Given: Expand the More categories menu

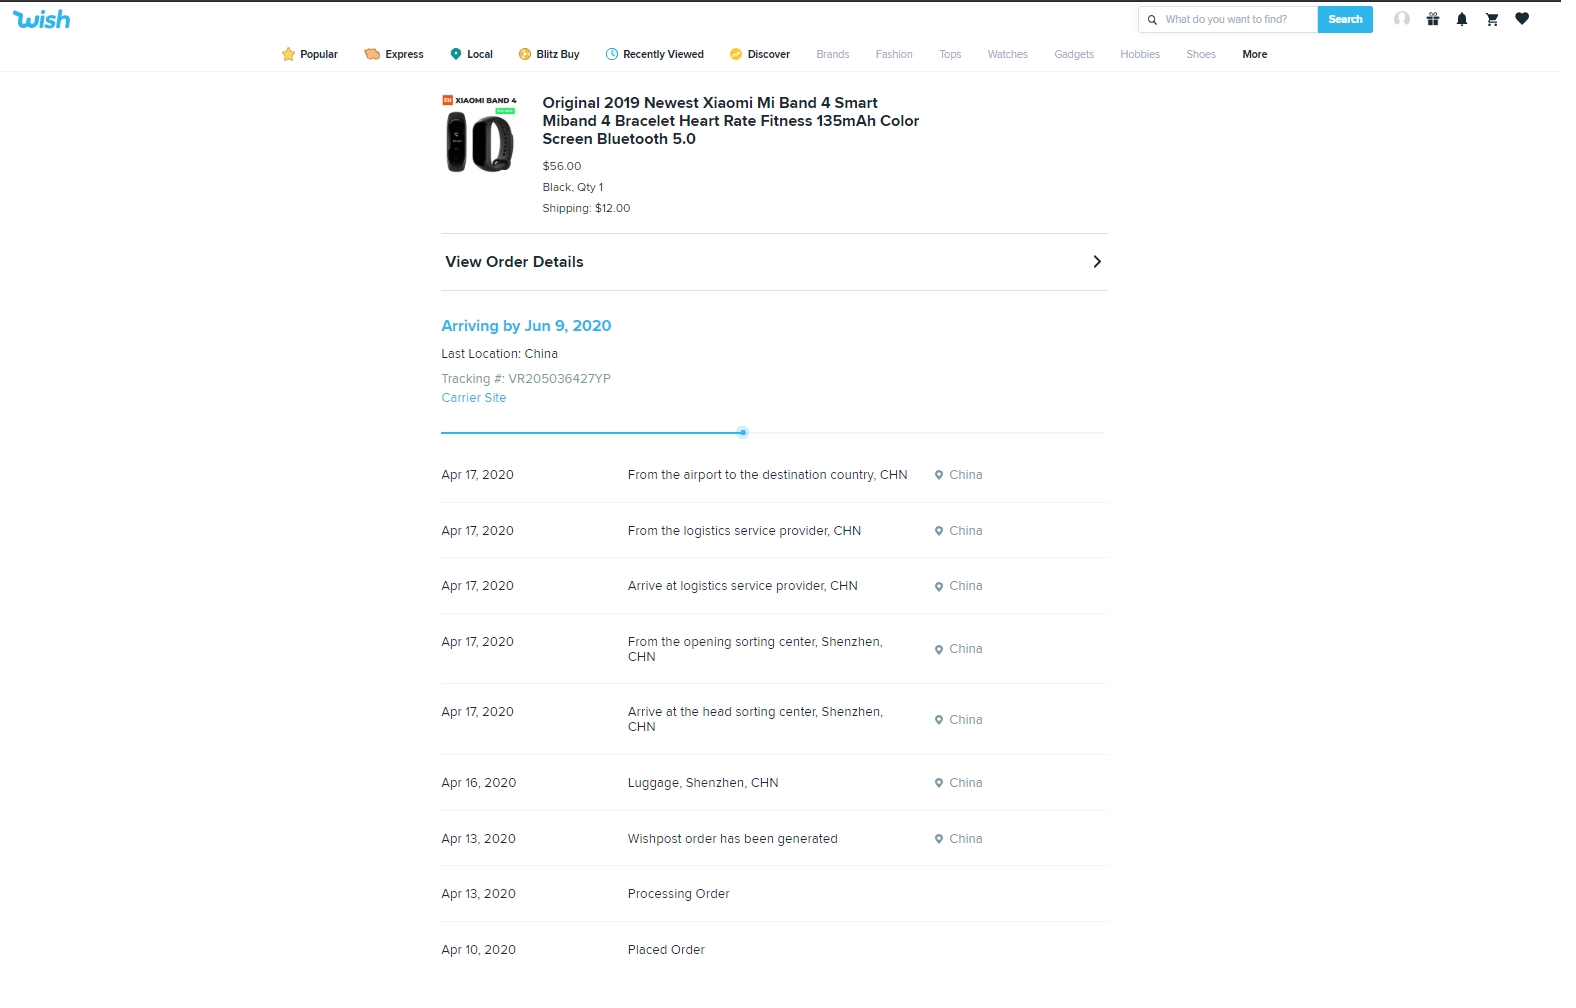Looking at the screenshot, I should point(1255,54).
